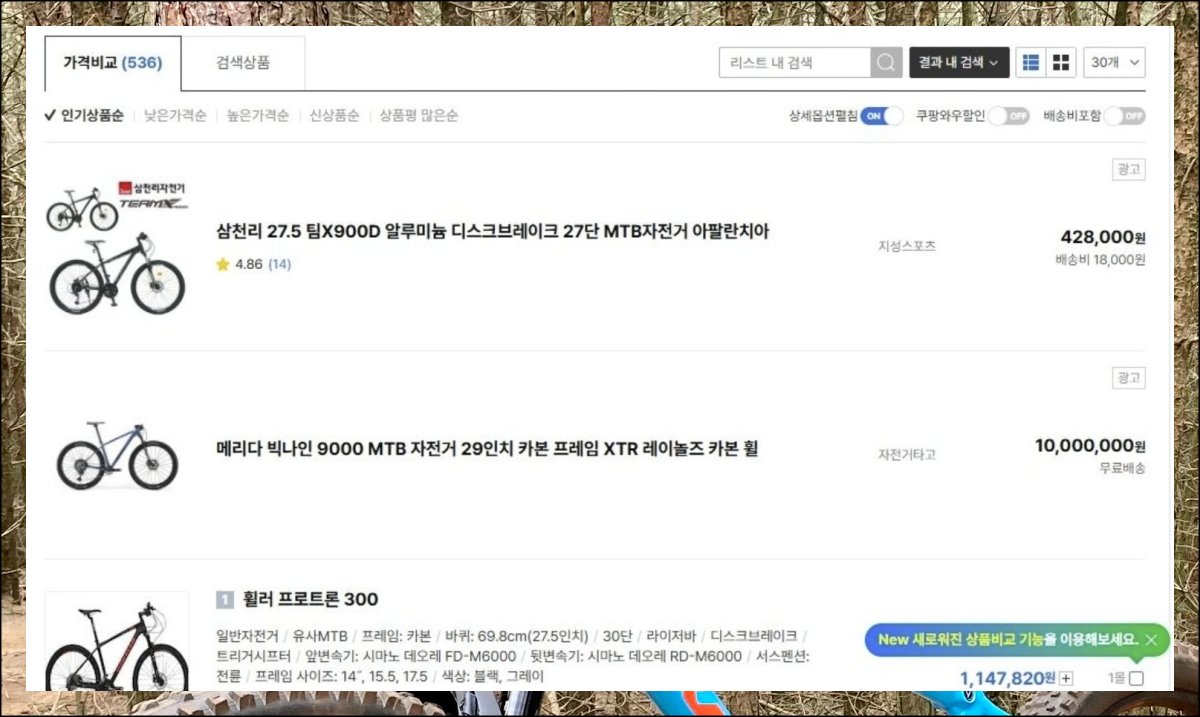Click the star rating icon for 삼천리 bike

(222, 265)
